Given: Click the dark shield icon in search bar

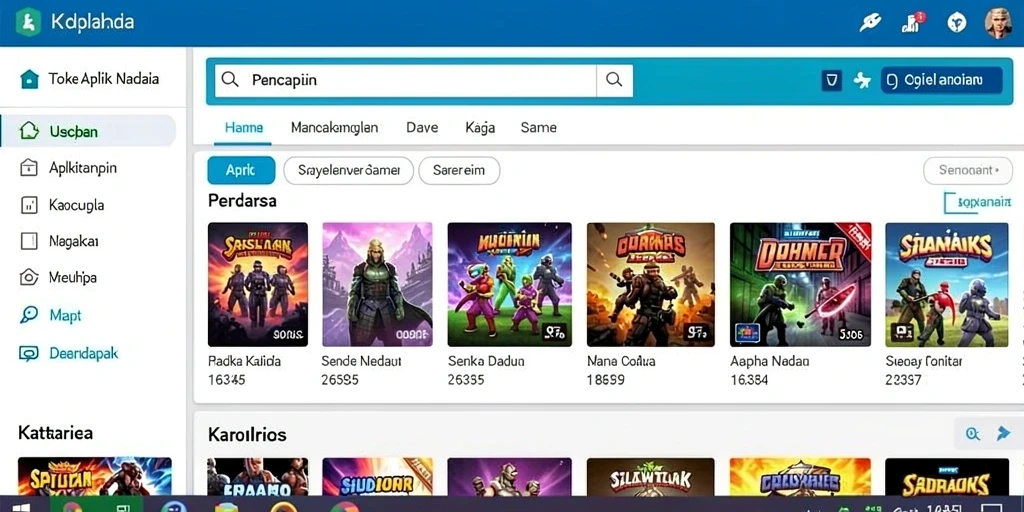Looking at the screenshot, I should click(831, 80).
